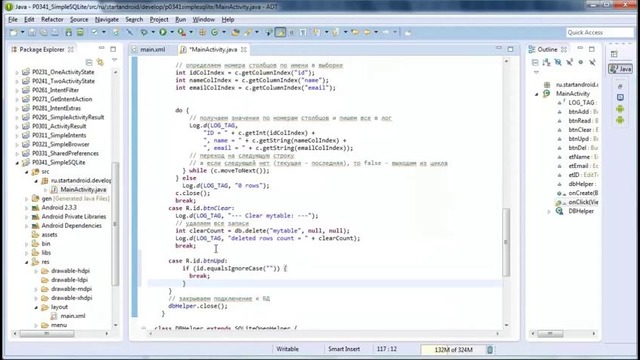Open the Run button dropdown arrow
Screen dimensions: 640x360
[172, 32]
